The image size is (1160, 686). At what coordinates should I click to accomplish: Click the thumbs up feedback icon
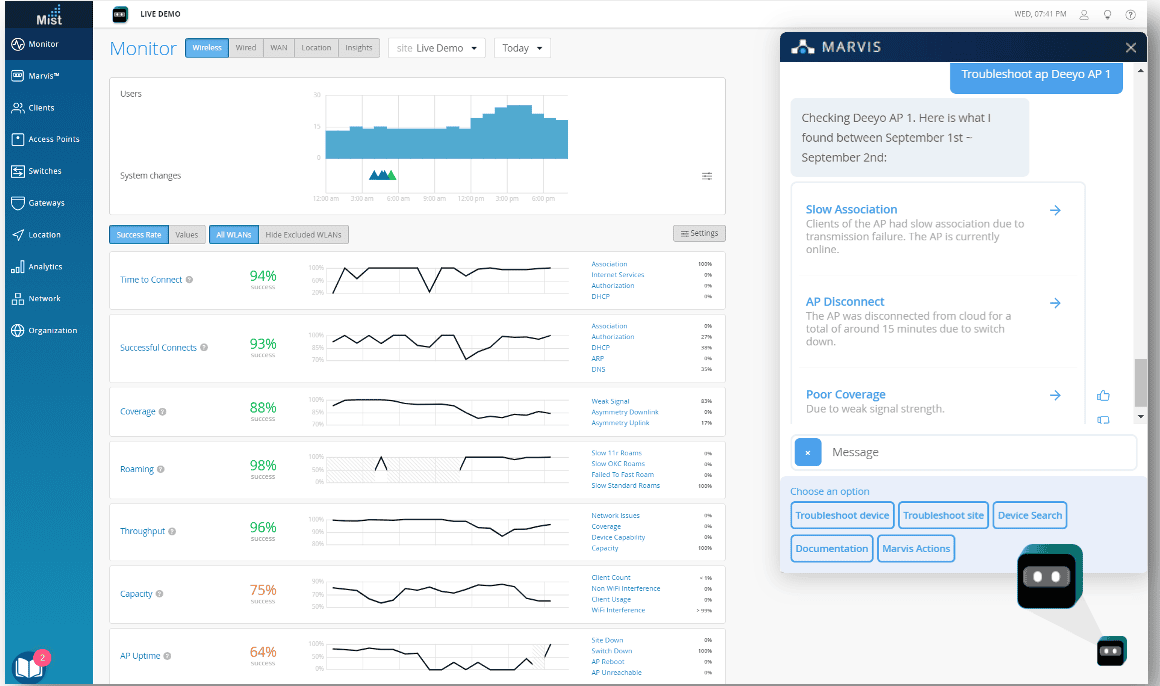[x=1103, y=395]
